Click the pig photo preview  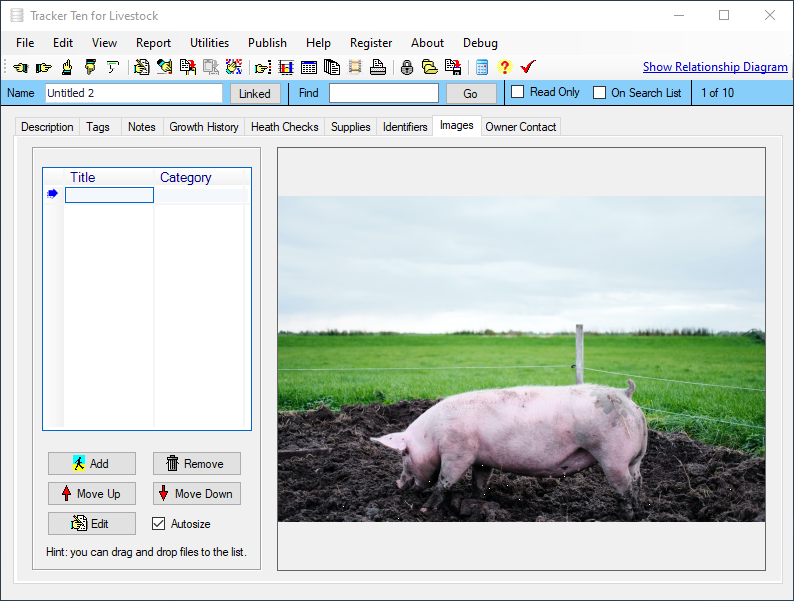521,358
